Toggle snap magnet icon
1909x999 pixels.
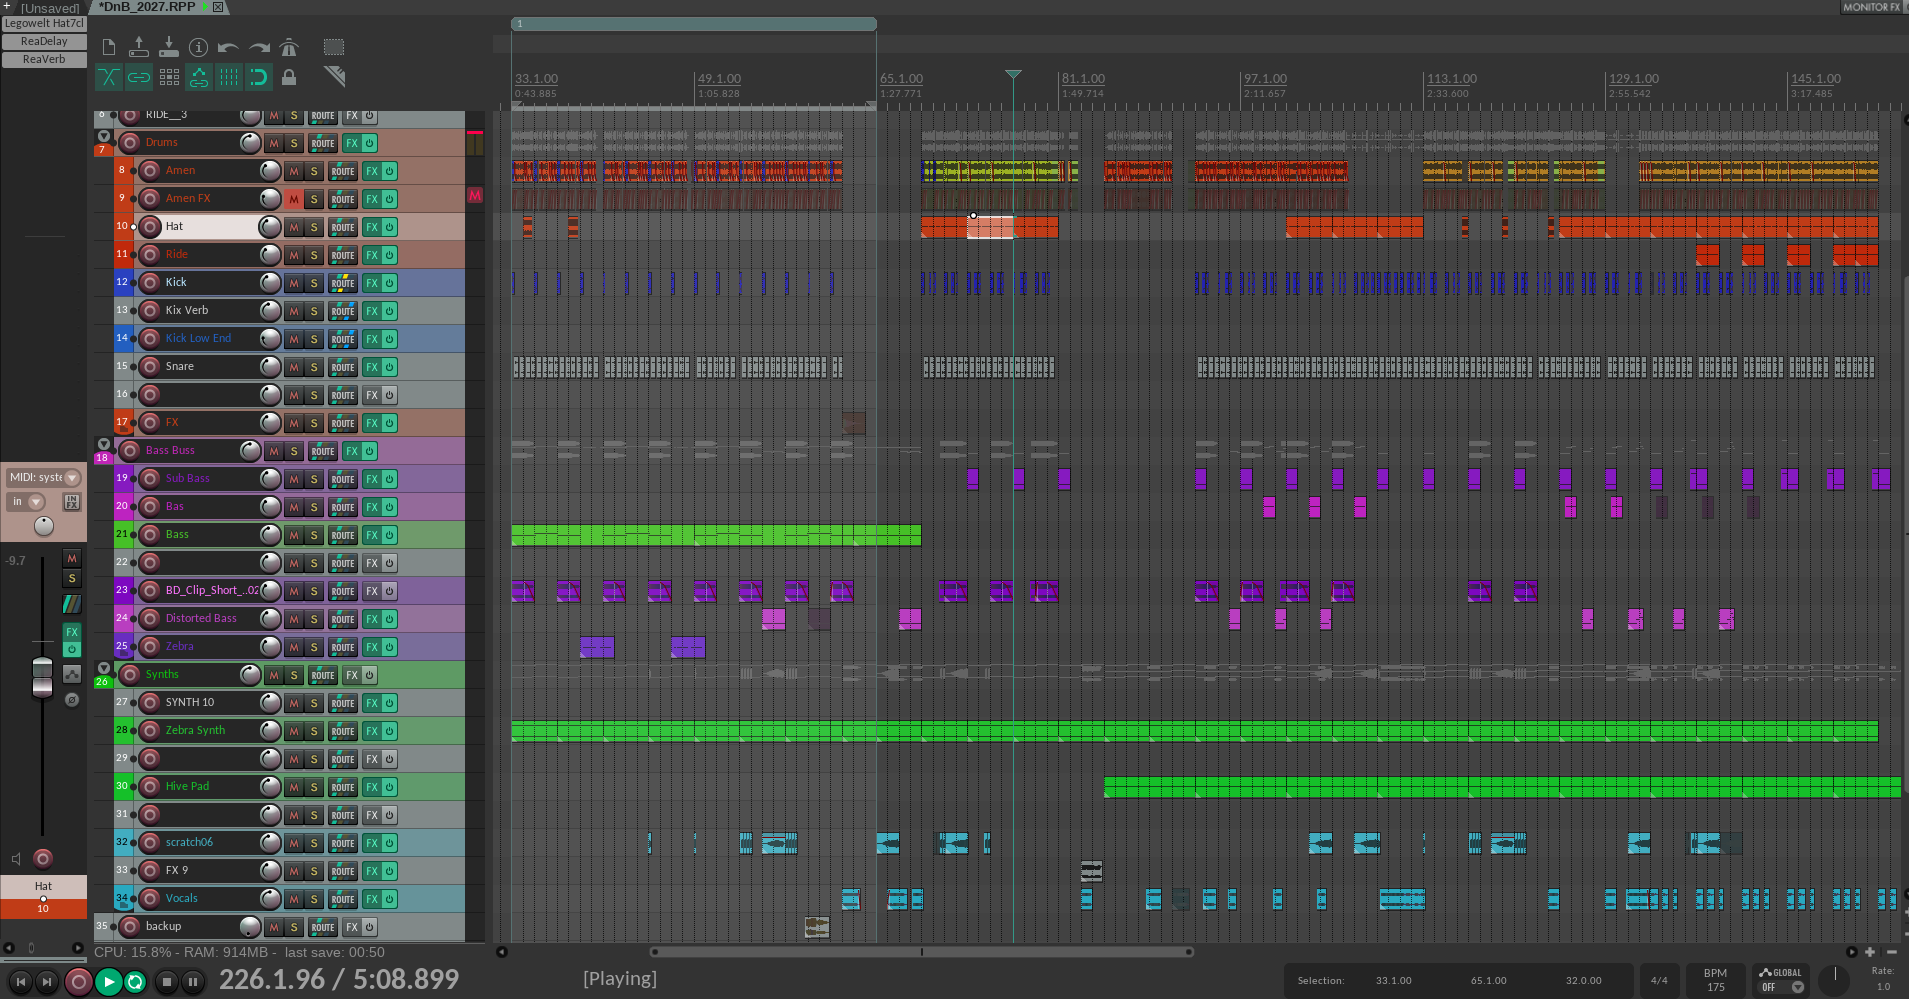[x=258, y=77]
